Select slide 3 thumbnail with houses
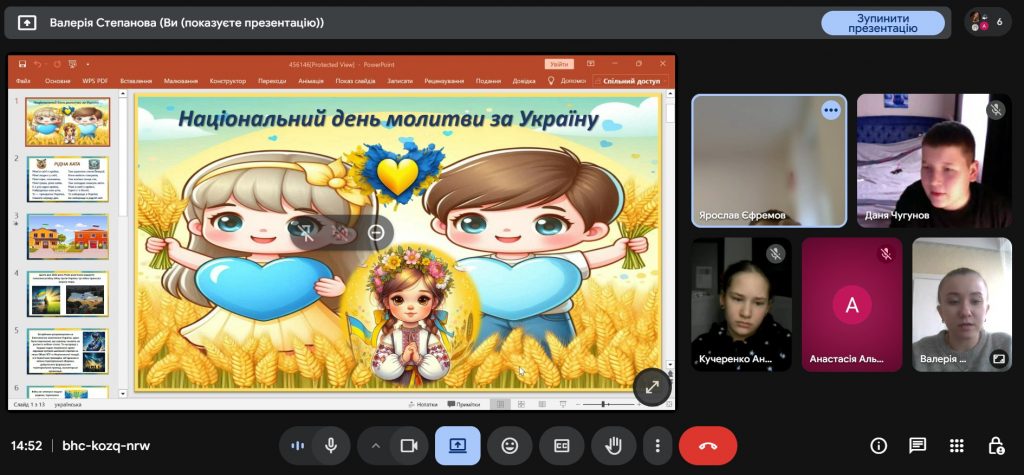Viewport: 1024px width, 475px height. coord(68,236)
